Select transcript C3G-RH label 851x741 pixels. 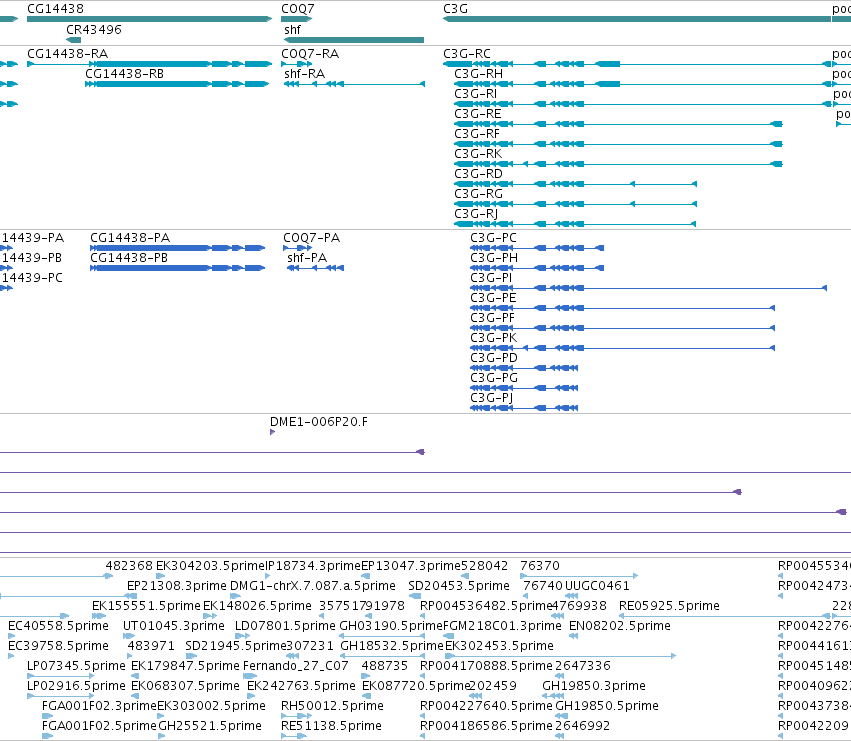479,74
